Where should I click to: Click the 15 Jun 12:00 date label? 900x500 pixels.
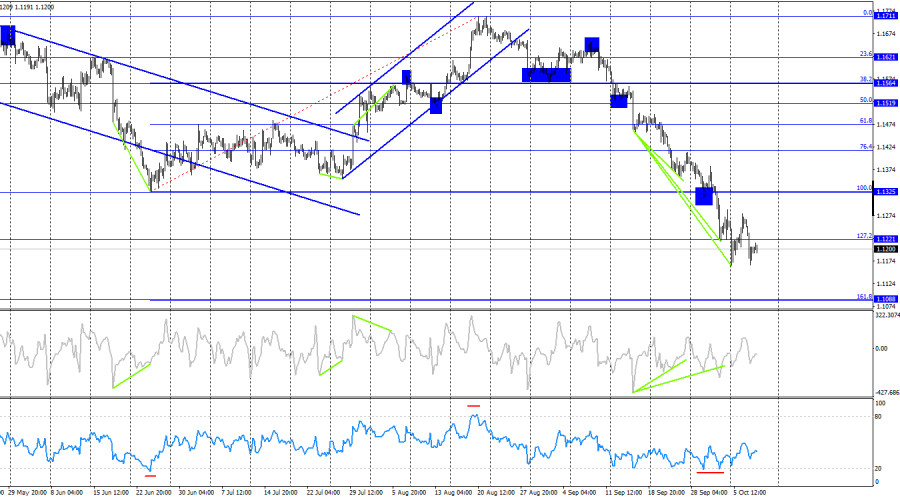[x=111, y=493]
